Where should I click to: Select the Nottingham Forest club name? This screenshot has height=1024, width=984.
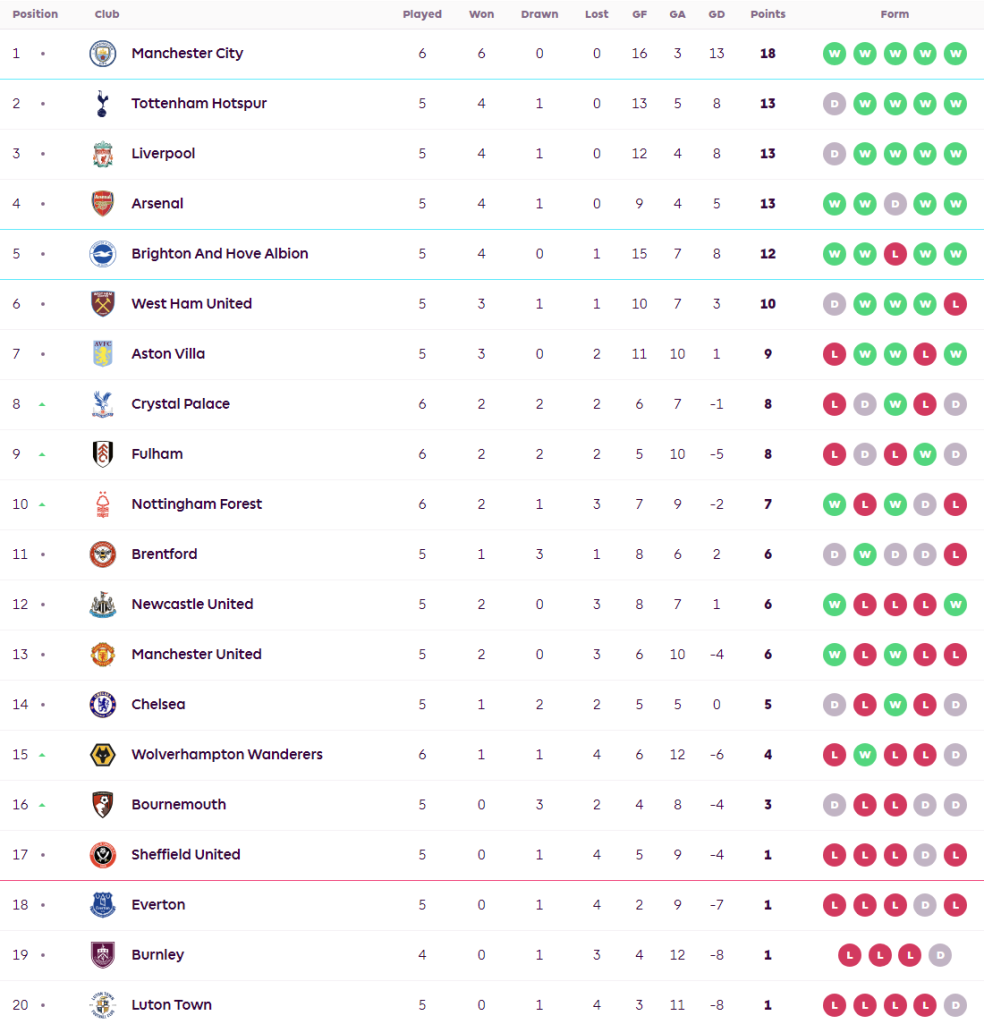coord(196,504)
